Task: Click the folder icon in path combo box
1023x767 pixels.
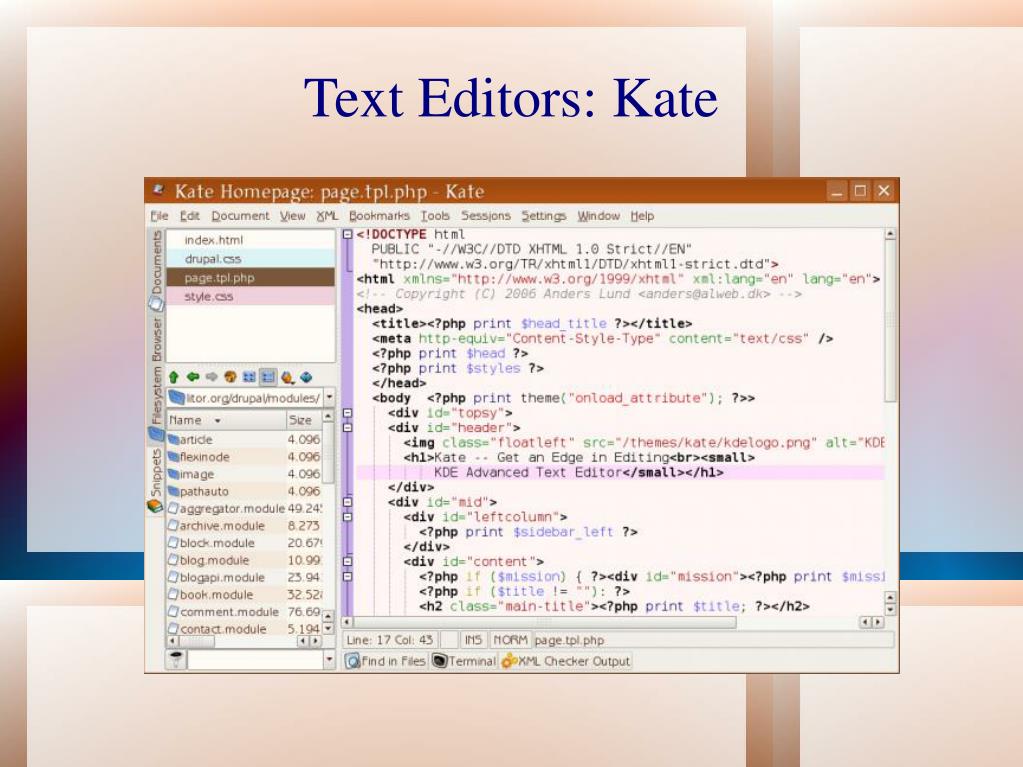Action: 177,397
